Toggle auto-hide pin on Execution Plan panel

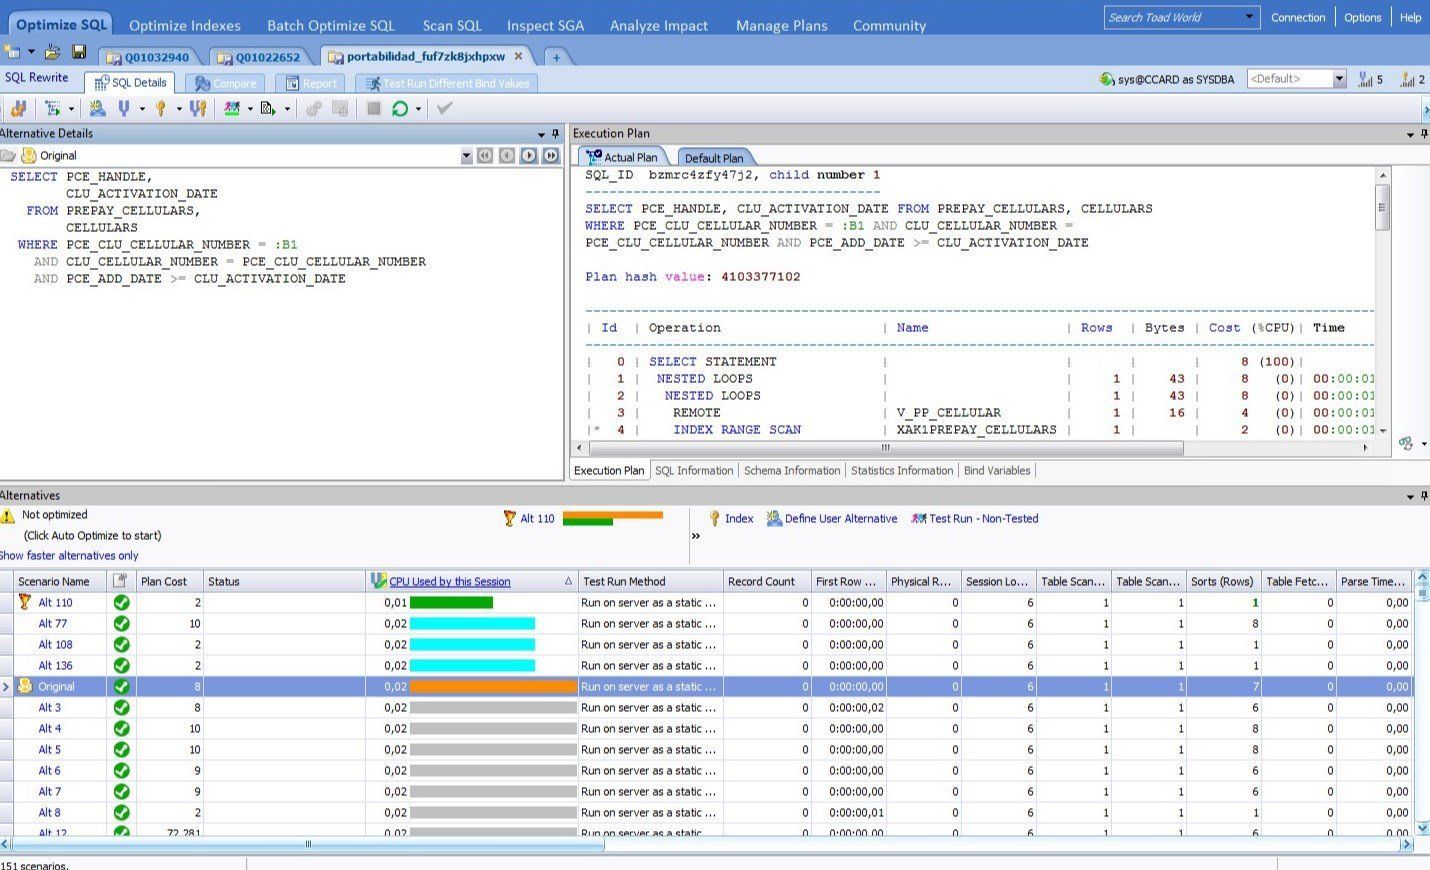(1424, 133)
